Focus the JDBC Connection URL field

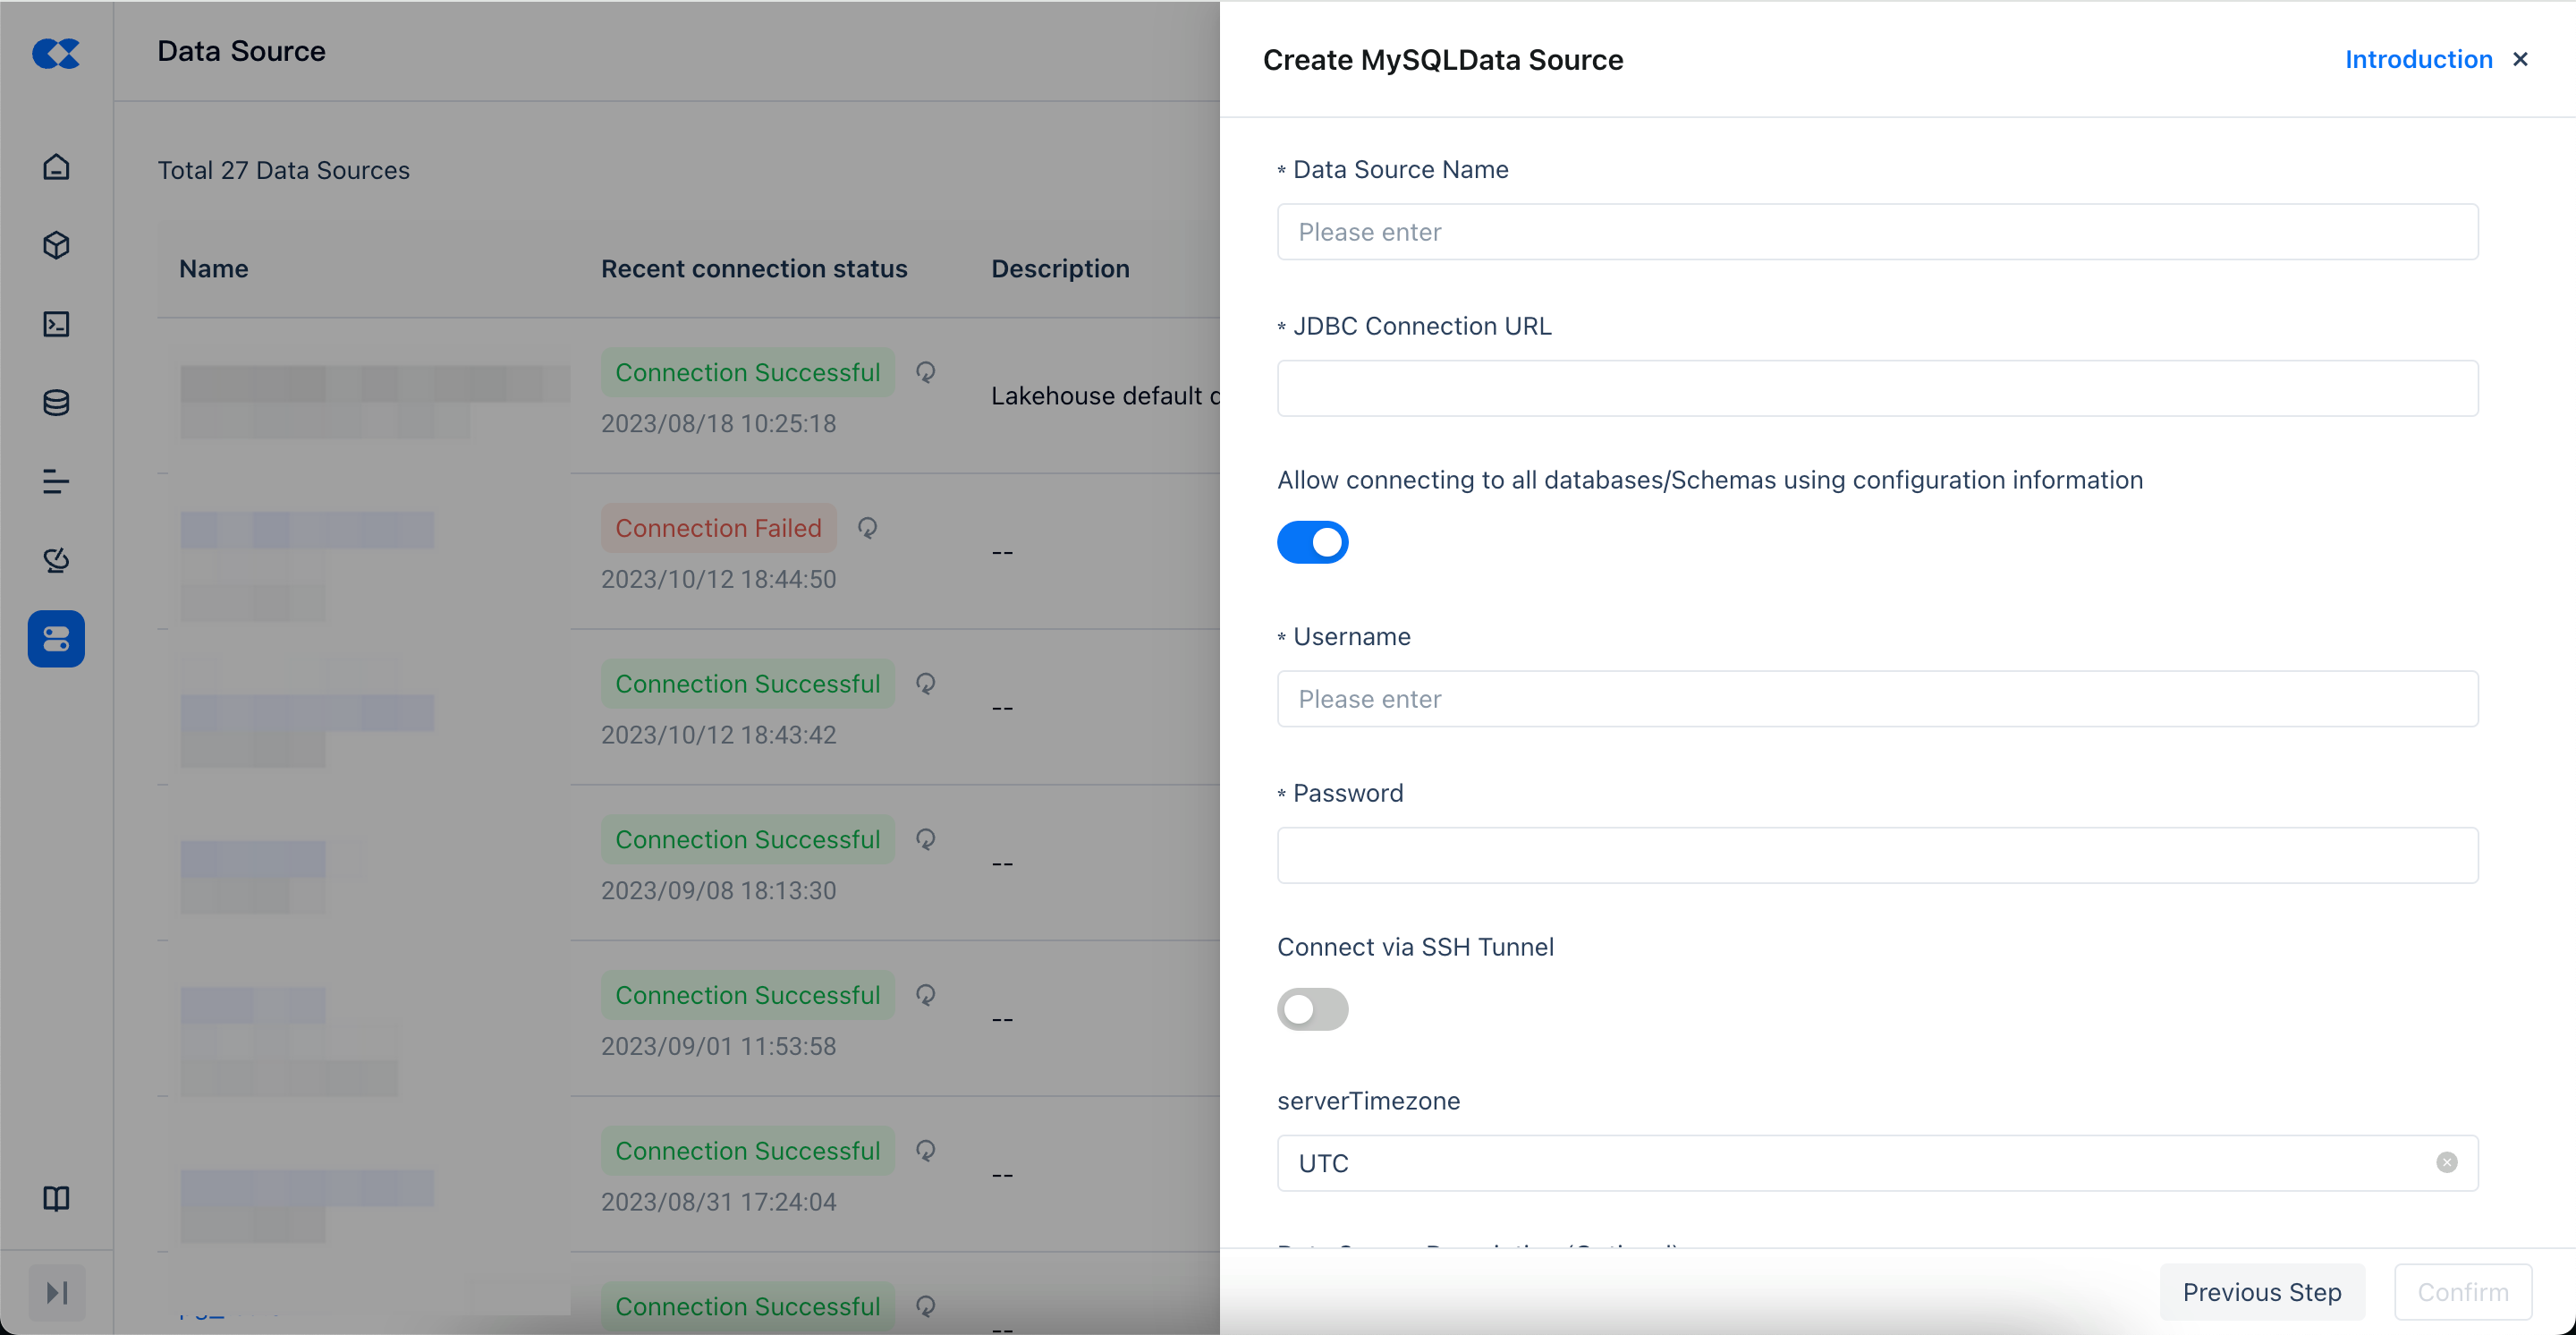pyautogui.click(x=1877, y=388)
